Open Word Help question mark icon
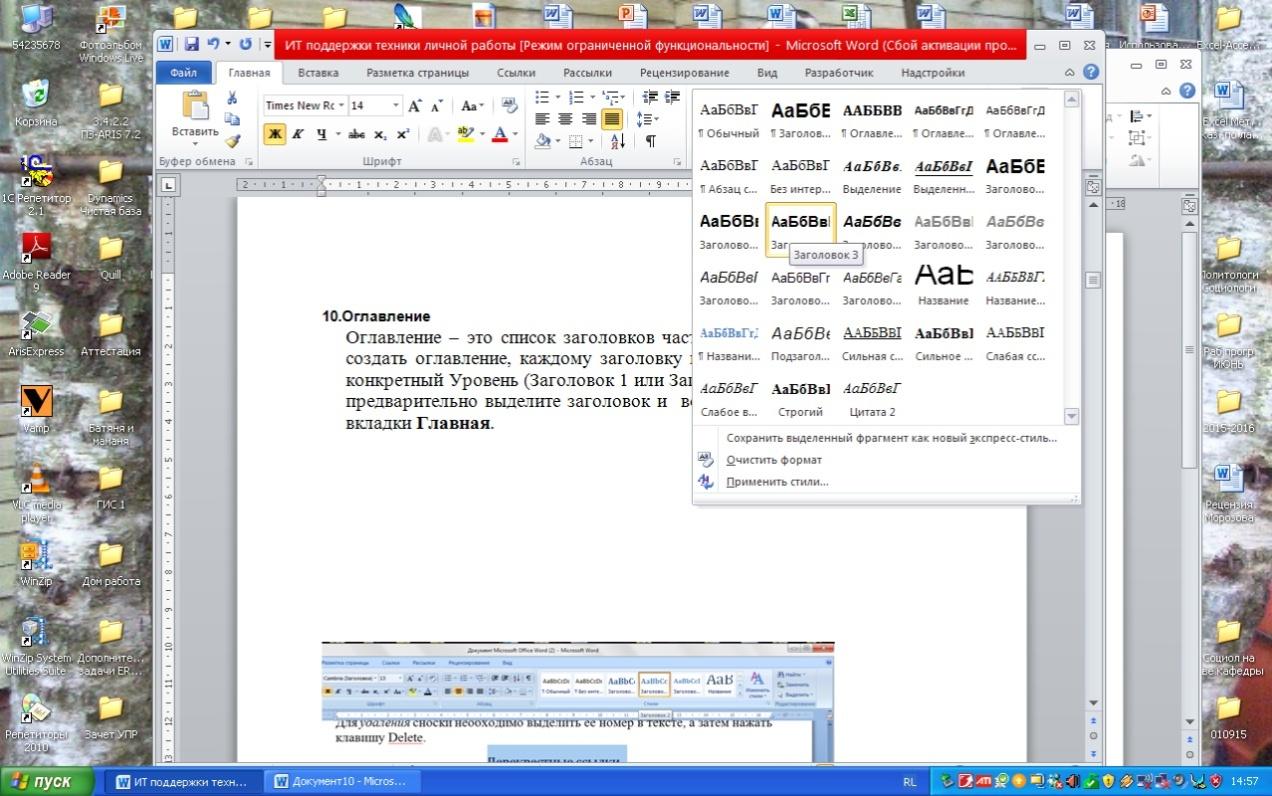The width and height of the screenshot is (1272, 796). coord(1091,73)
